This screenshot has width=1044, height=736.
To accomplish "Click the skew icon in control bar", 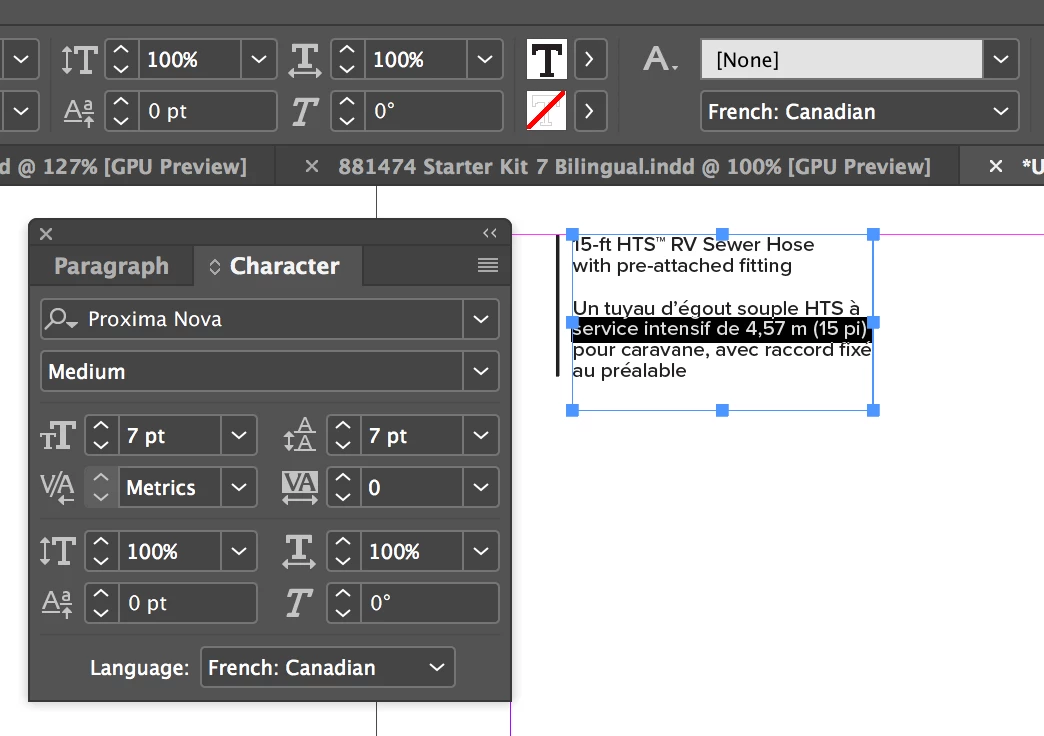I will click(x=304, y=111).
